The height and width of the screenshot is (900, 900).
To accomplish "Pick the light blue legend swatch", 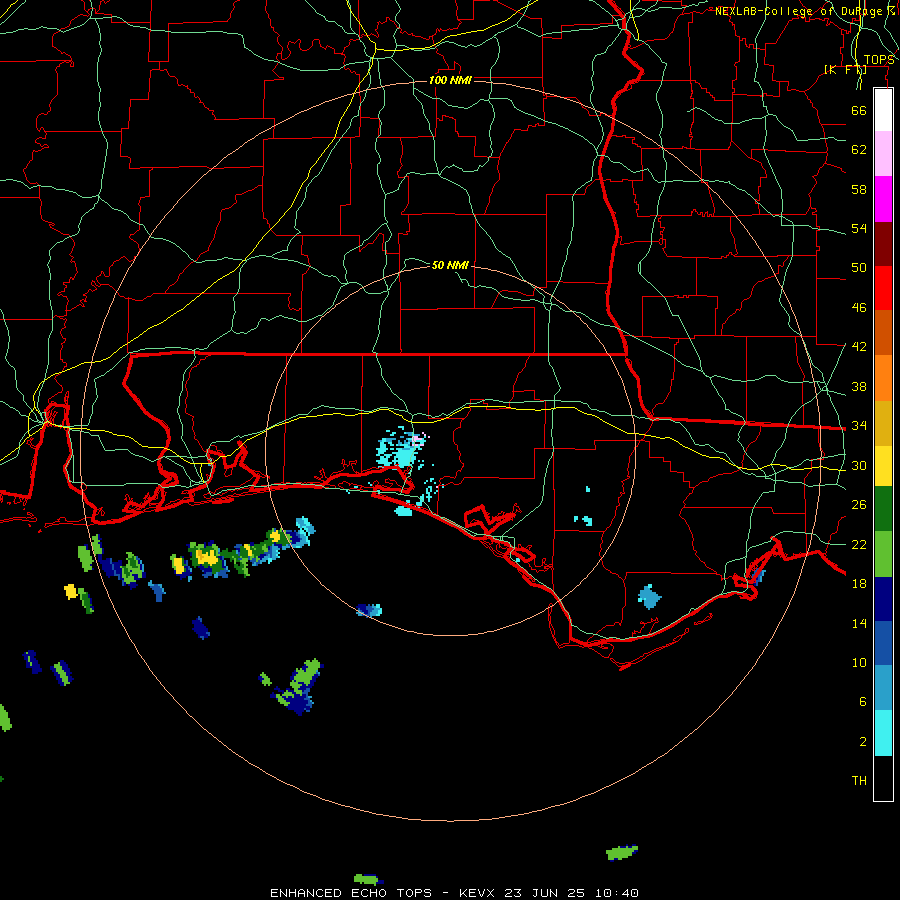I will tap(883, 688).
